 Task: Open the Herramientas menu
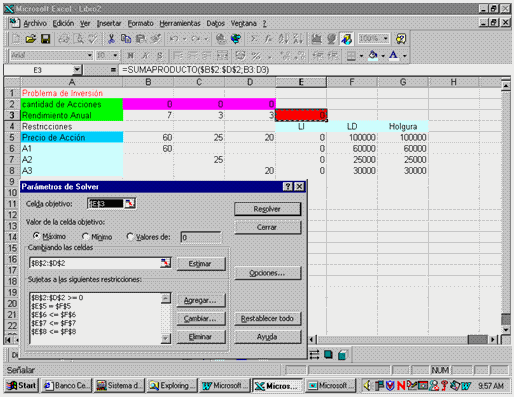tap(180, 23)
